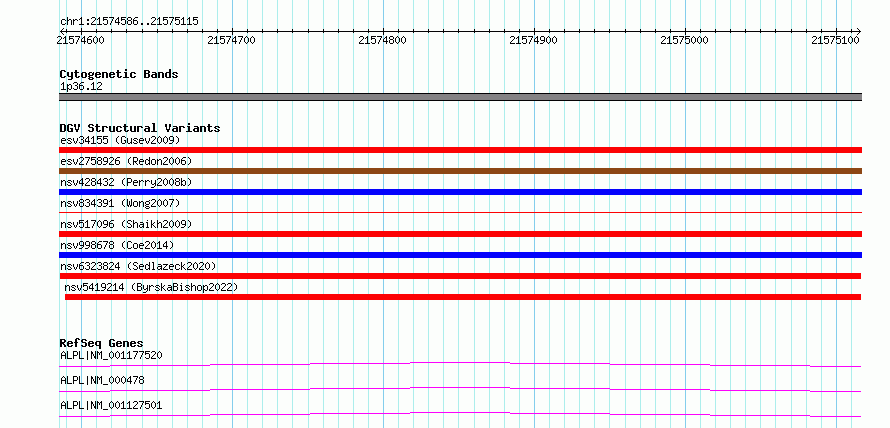Click ruler position 21574700
Viewport: 890px width, 428px height.
point(232,40)
